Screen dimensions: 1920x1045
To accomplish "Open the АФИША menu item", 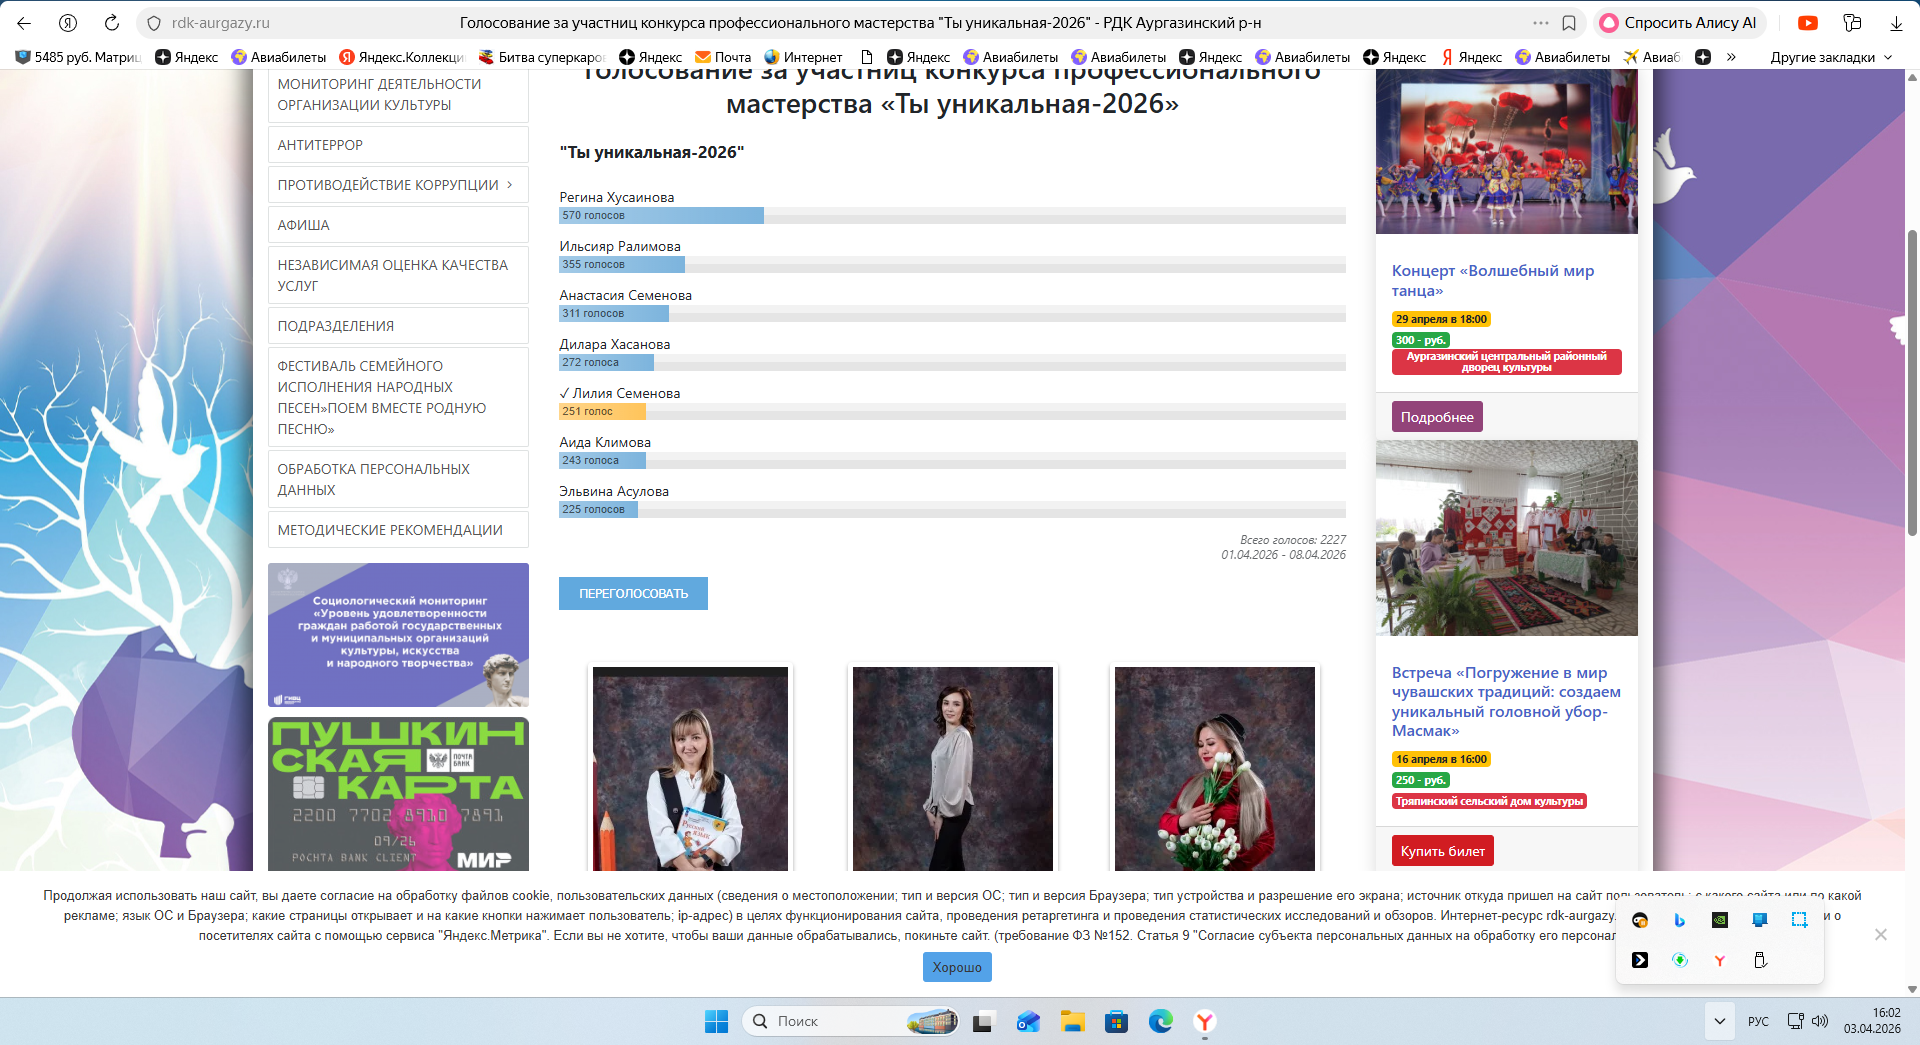I will pos(398,225).
